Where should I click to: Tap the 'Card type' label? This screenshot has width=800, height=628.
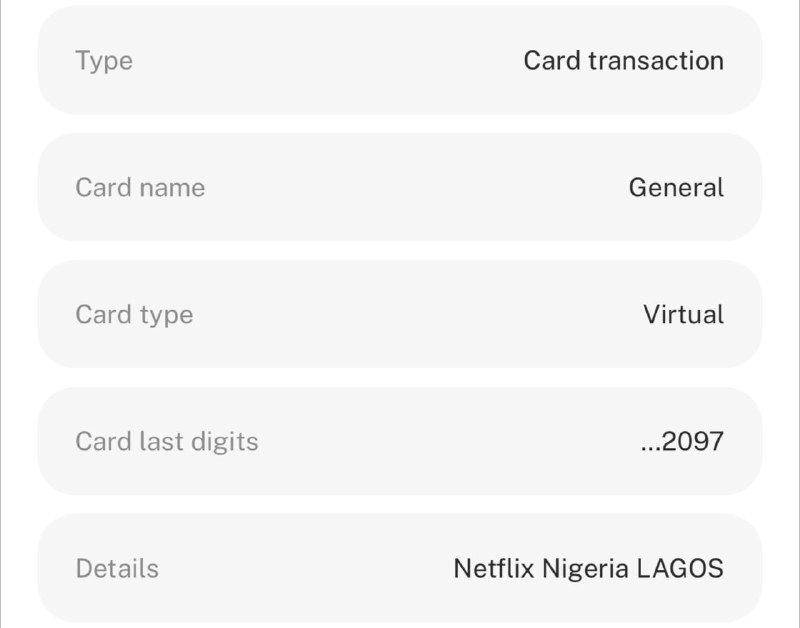pos(134,315)
